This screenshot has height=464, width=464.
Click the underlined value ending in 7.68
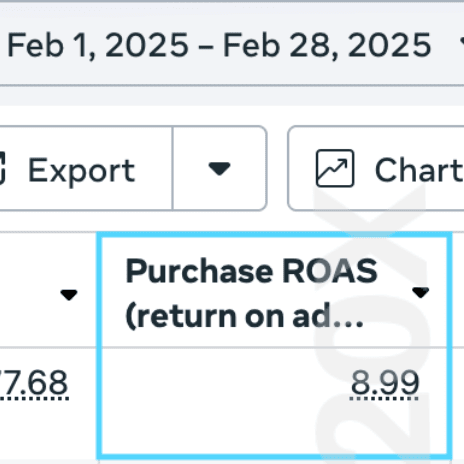(33, 384)
